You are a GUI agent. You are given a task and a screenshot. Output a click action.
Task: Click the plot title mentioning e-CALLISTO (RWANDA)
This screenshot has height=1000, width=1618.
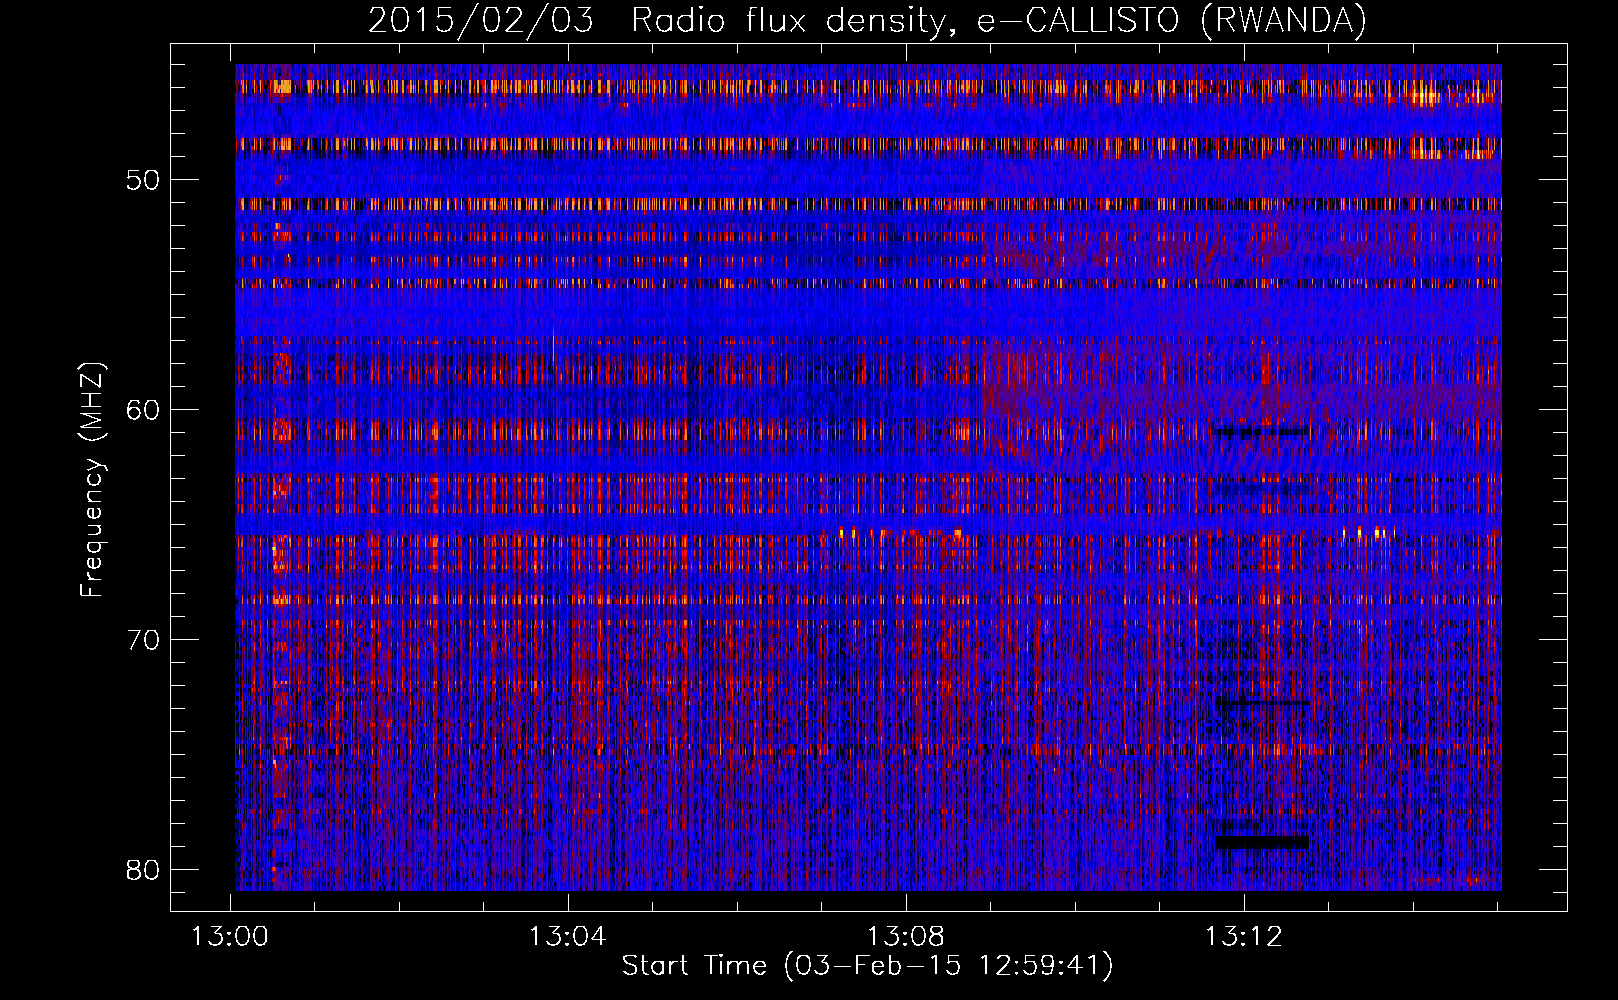click(x=867, y=21)
